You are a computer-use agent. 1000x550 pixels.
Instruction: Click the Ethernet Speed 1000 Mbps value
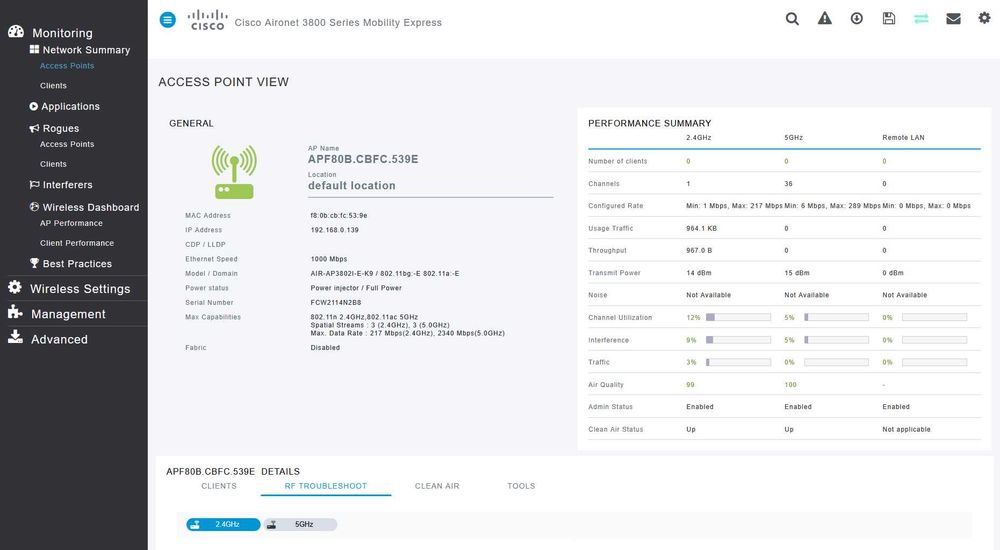tap(329, 259)
